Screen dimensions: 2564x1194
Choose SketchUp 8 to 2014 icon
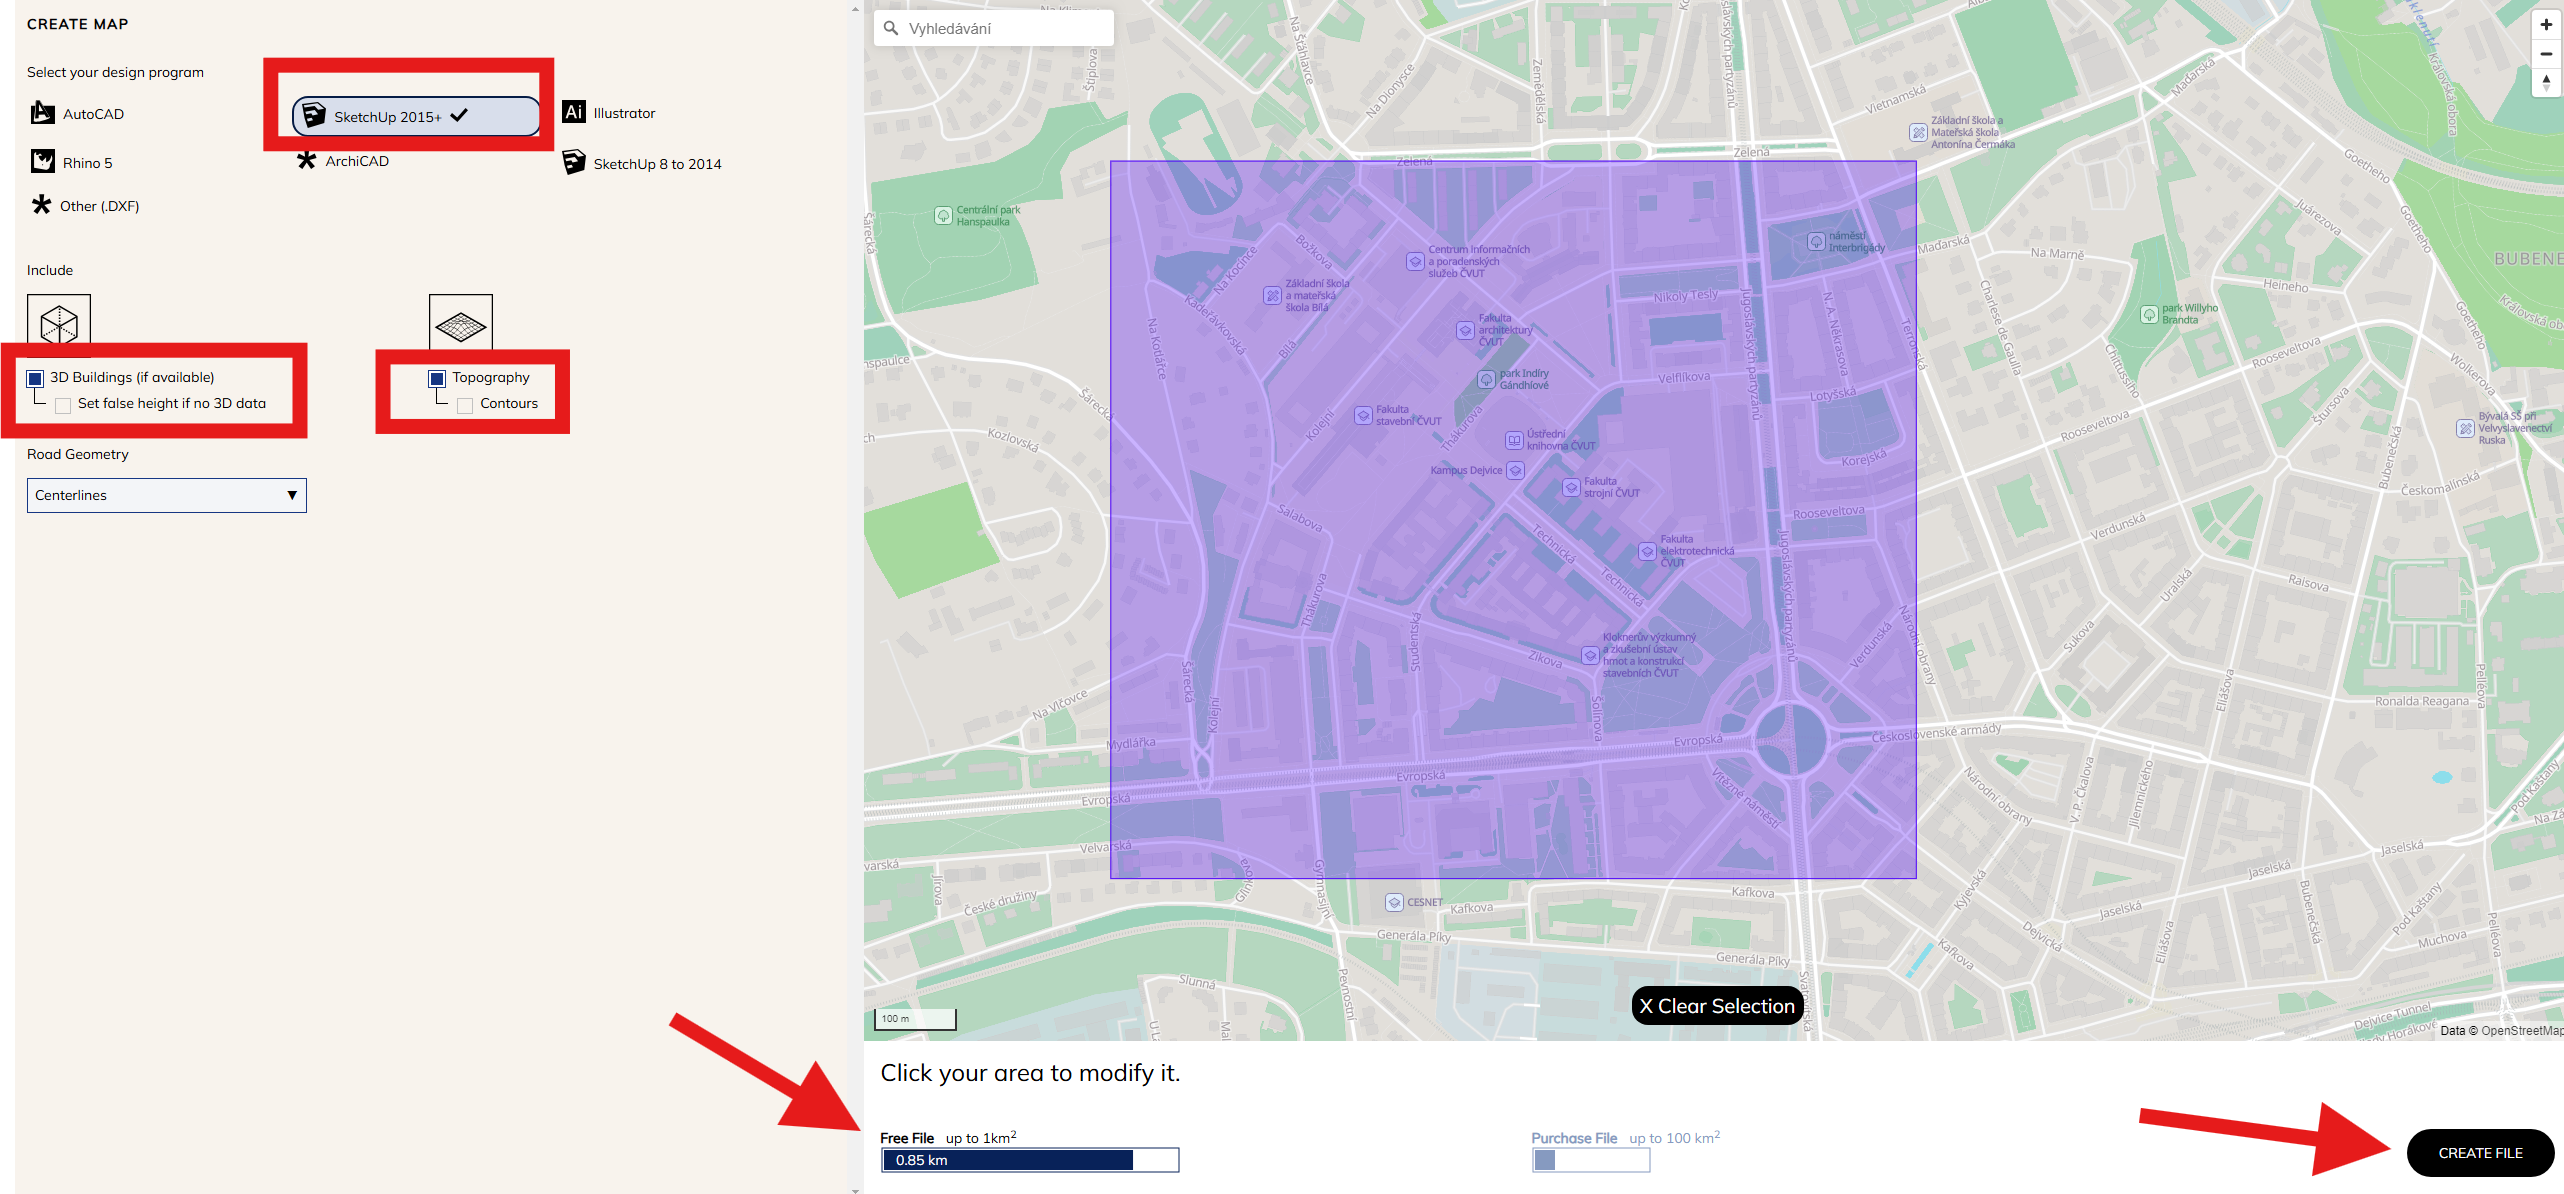(x=574, y=162)
